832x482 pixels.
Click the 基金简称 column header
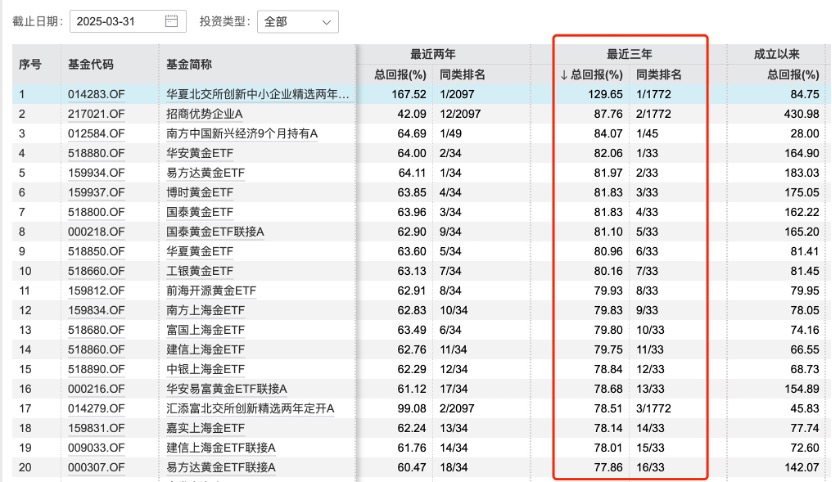pyautogui.click(x=190, y=64)
